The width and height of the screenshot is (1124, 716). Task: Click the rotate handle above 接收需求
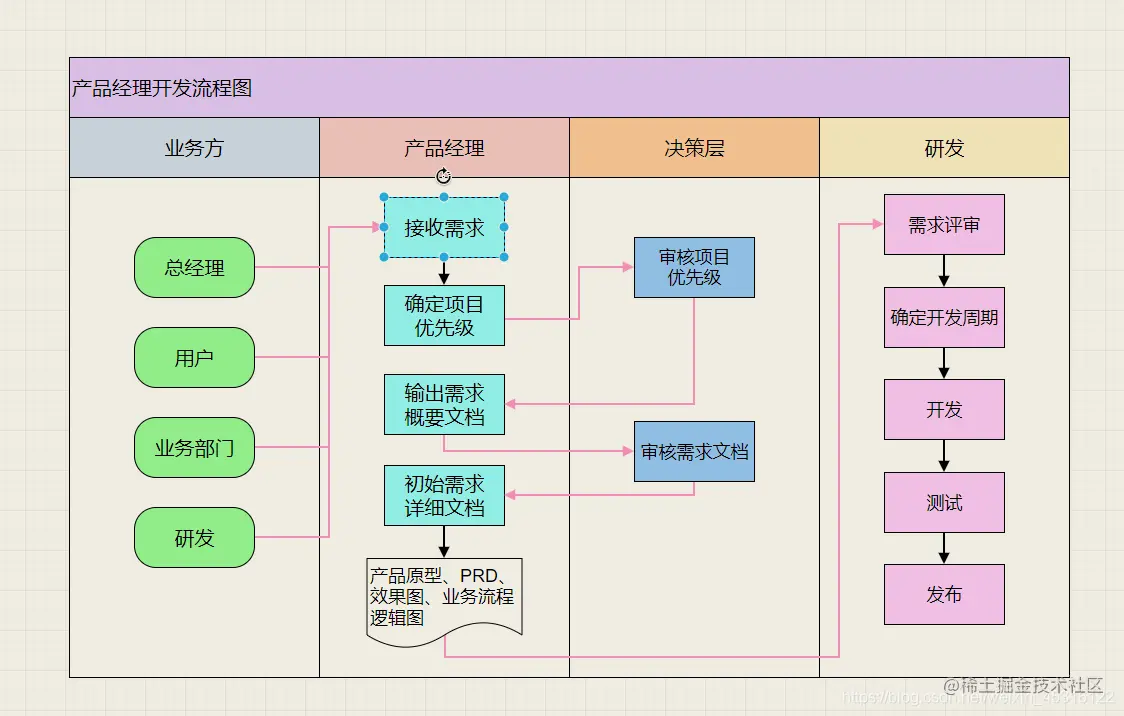click(444, 176)
